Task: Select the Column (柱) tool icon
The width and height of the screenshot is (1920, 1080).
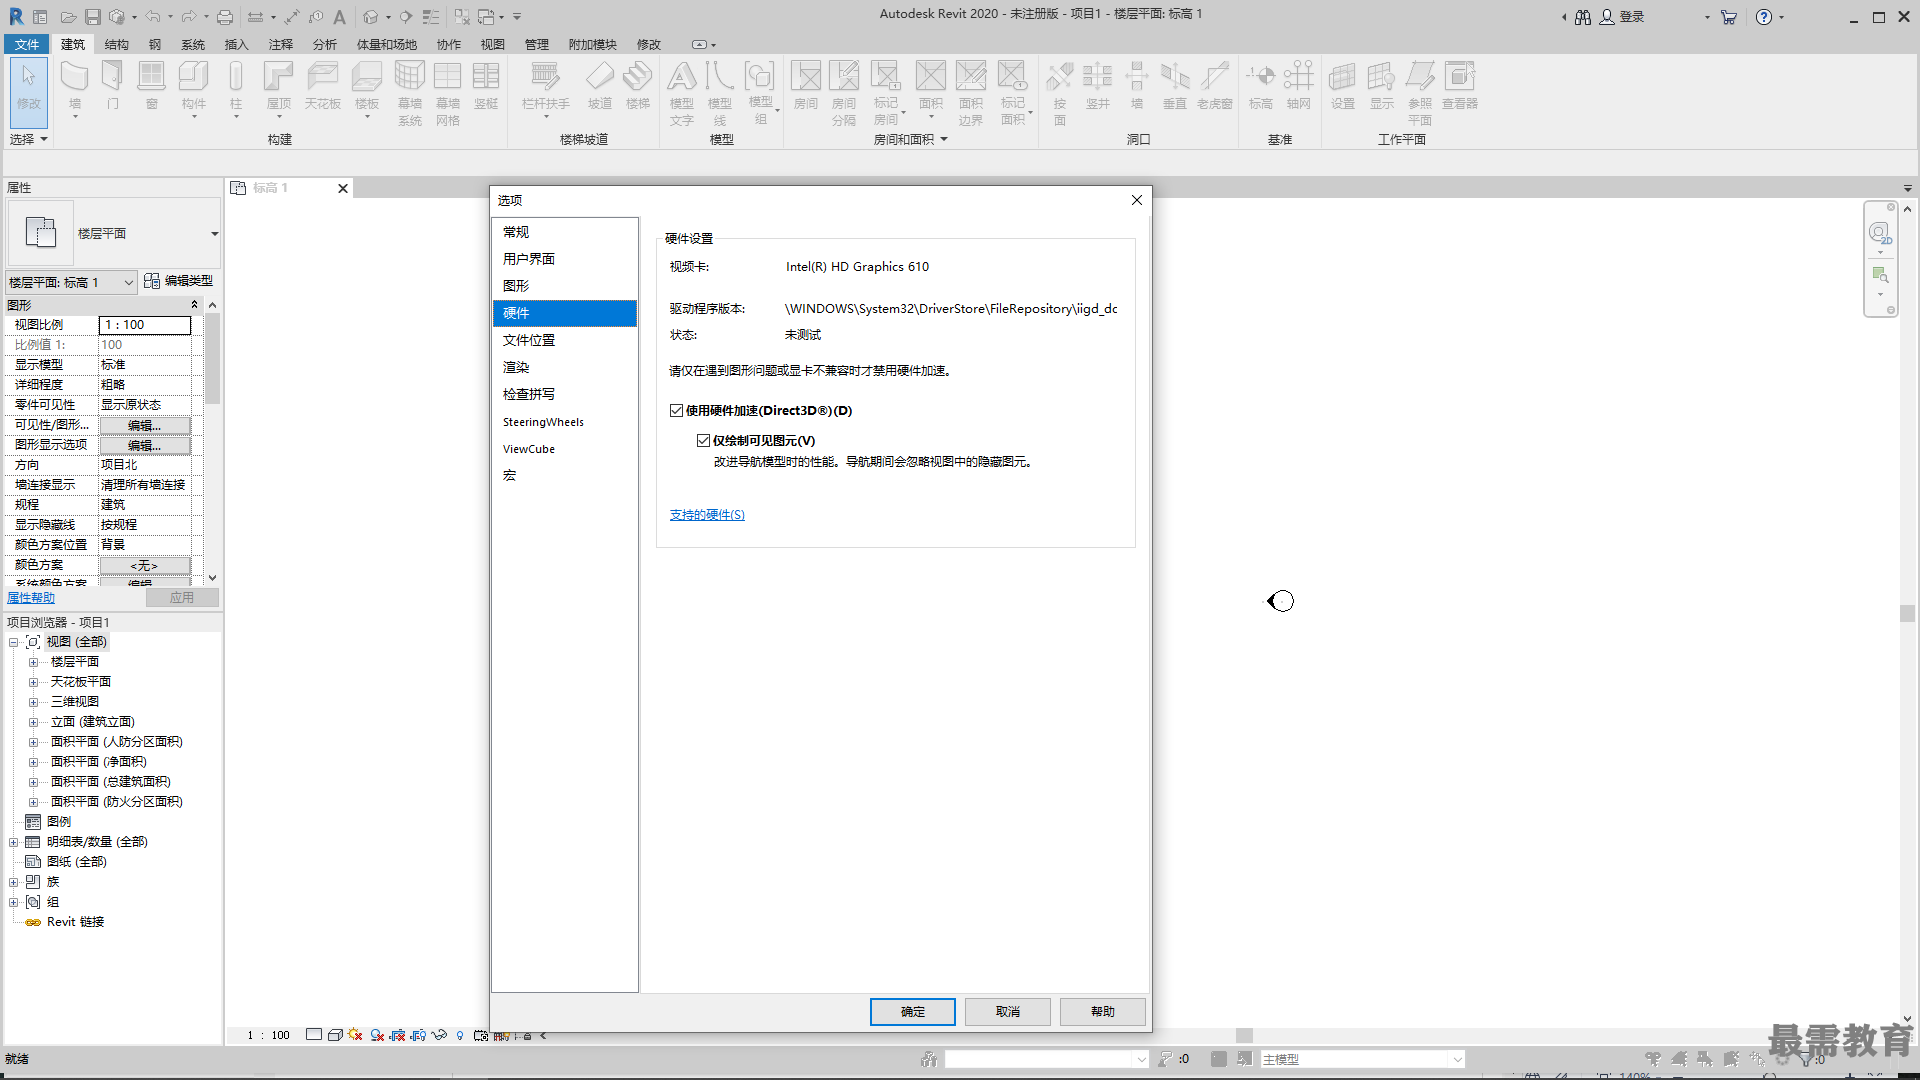Action: (x=236, y=78)
